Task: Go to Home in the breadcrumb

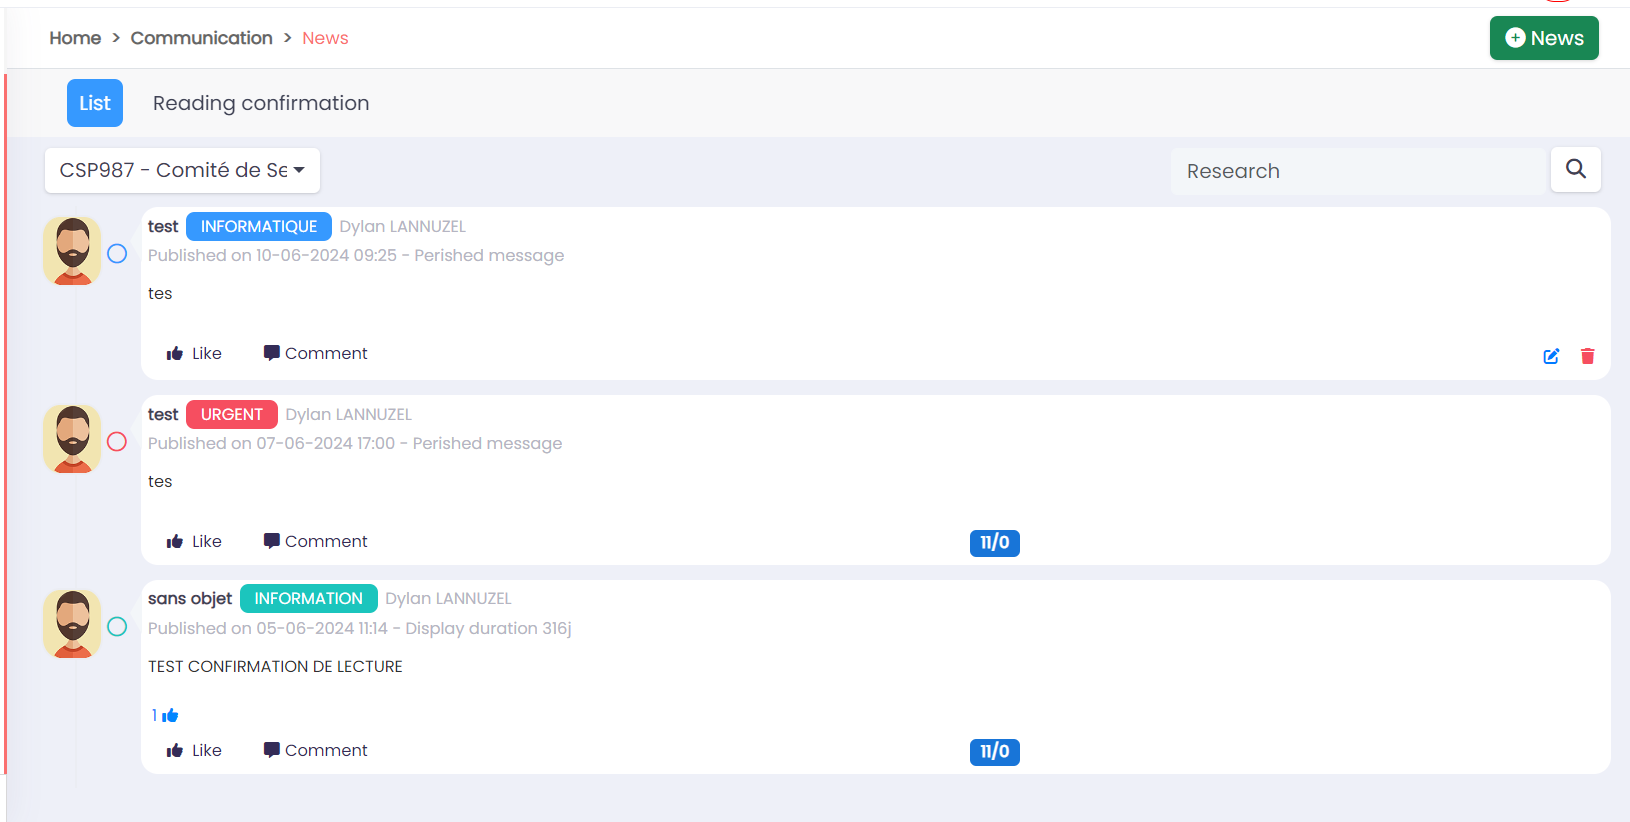Action: (x=75, y=38)
